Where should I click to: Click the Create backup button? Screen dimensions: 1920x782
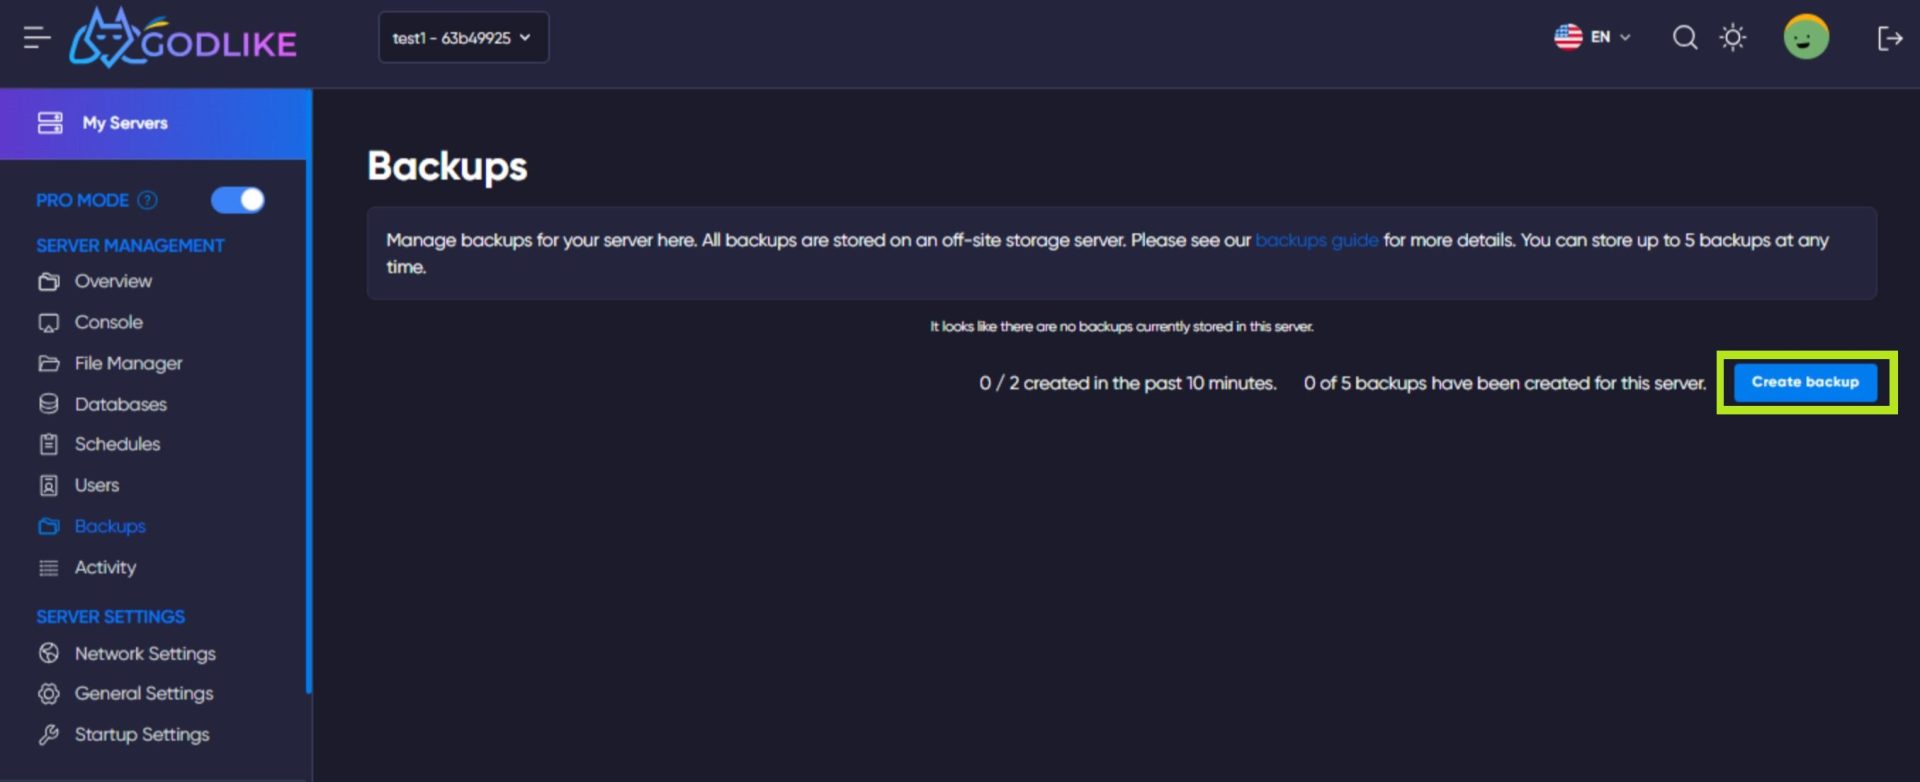1805,382
